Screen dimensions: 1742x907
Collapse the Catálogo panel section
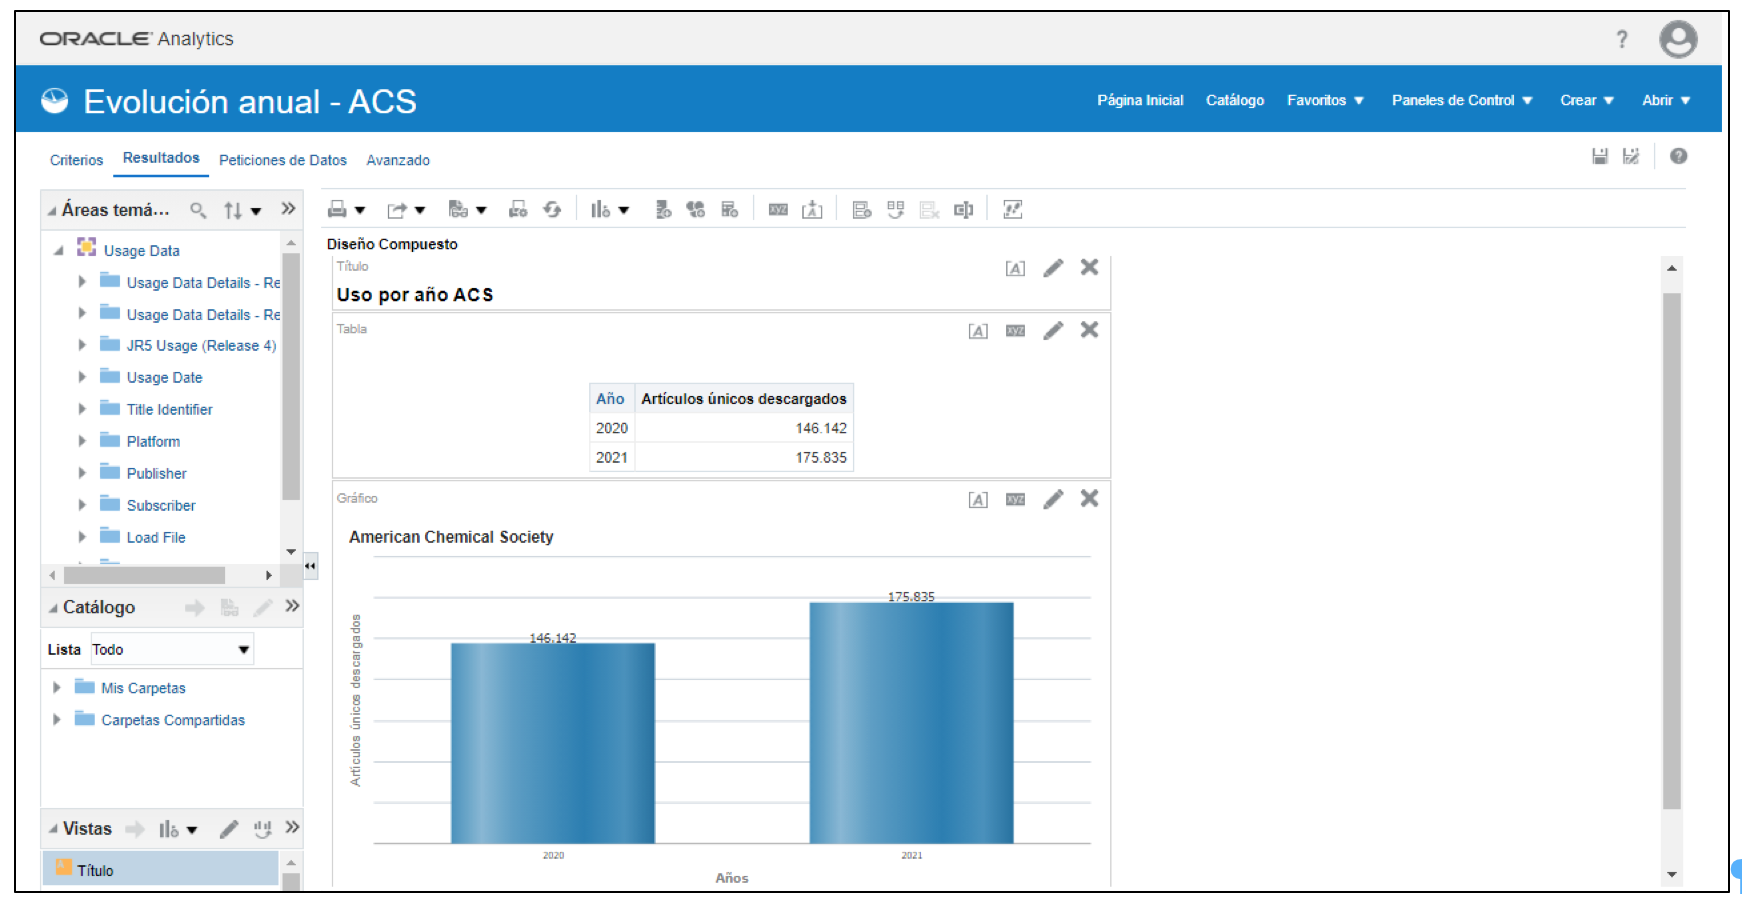pos(53,608)
